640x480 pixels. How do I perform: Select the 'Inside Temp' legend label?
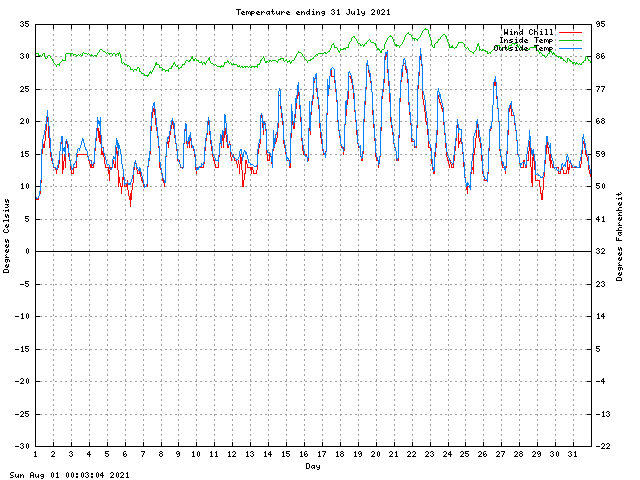click(526, 40)
